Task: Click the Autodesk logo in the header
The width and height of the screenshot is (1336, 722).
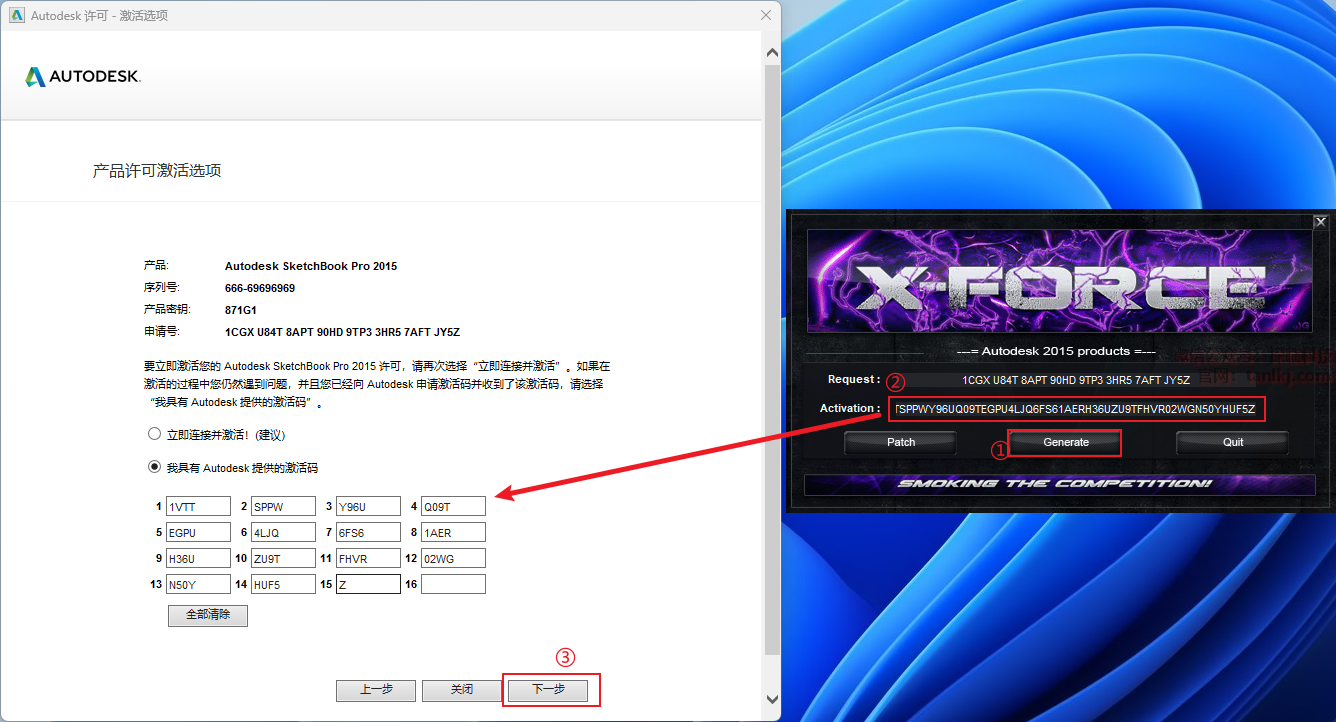Action: coord(83,77)
